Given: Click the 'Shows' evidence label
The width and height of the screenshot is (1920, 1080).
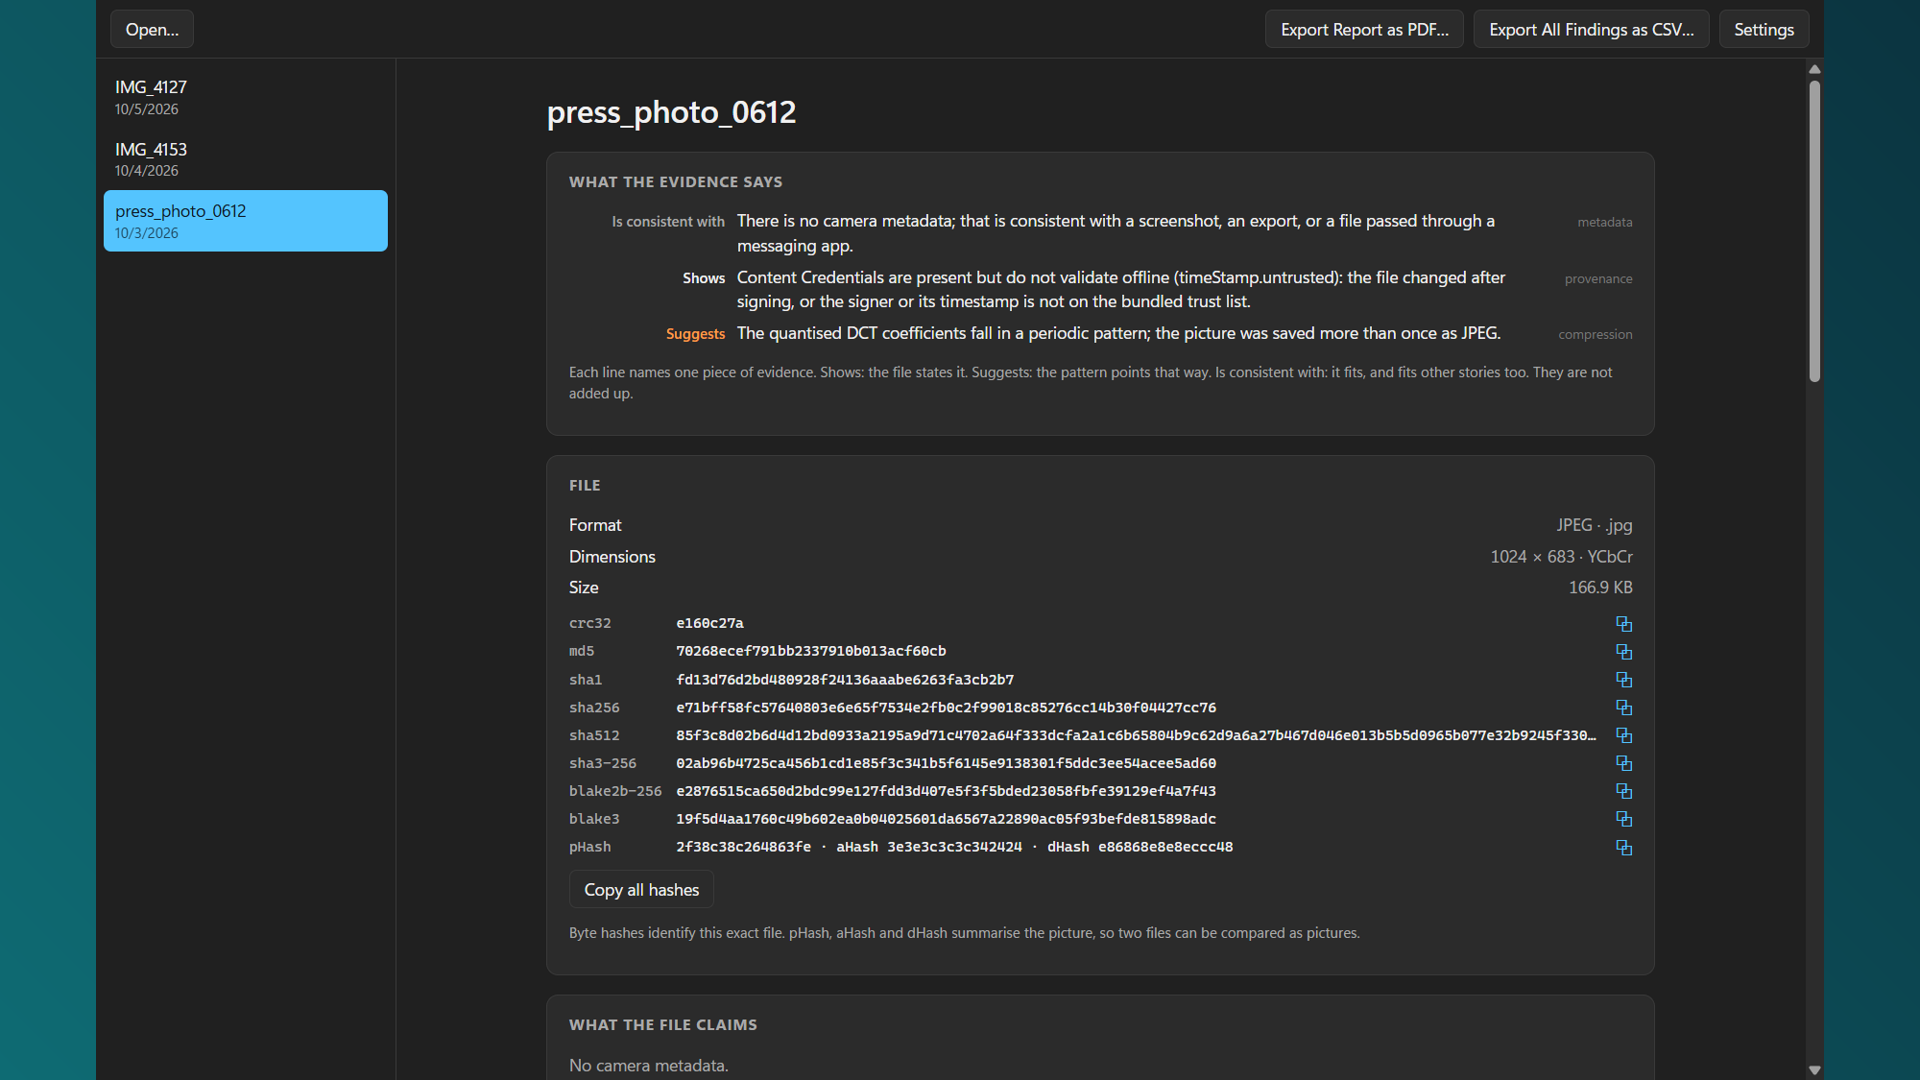Looking at the screenshot, I should coord(704,278).
